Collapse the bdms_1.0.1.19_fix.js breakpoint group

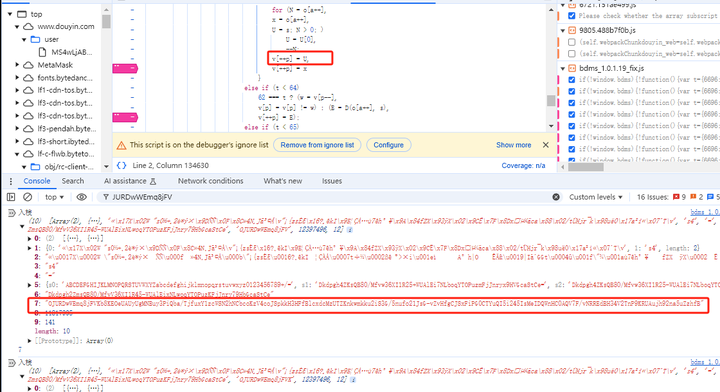coord(562,68)
